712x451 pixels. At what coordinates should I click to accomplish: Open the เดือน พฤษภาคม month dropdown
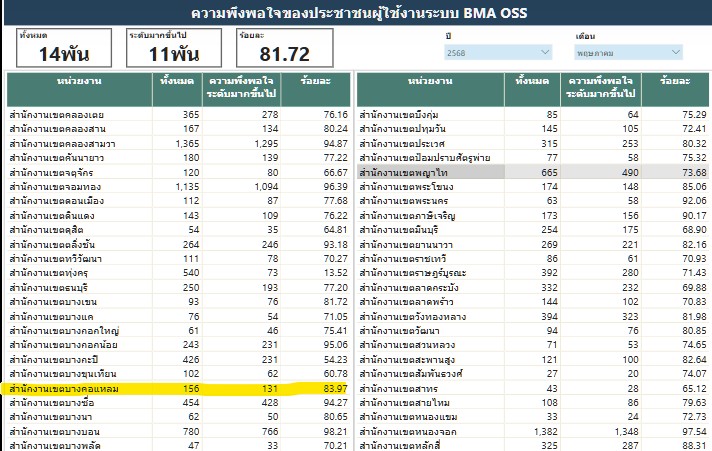point(628,53)
